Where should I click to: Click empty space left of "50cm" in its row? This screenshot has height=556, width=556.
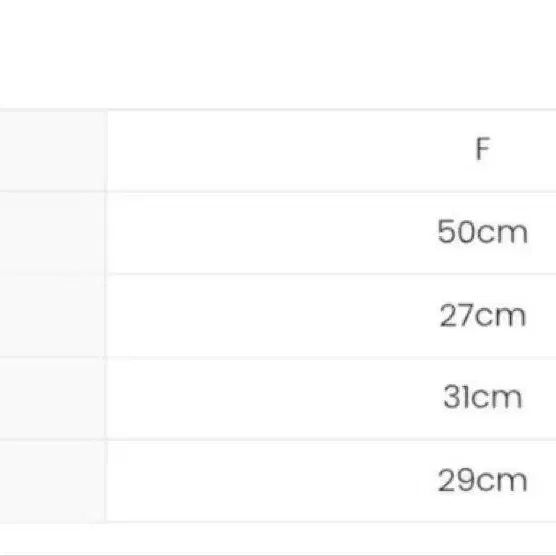[269, 233]
